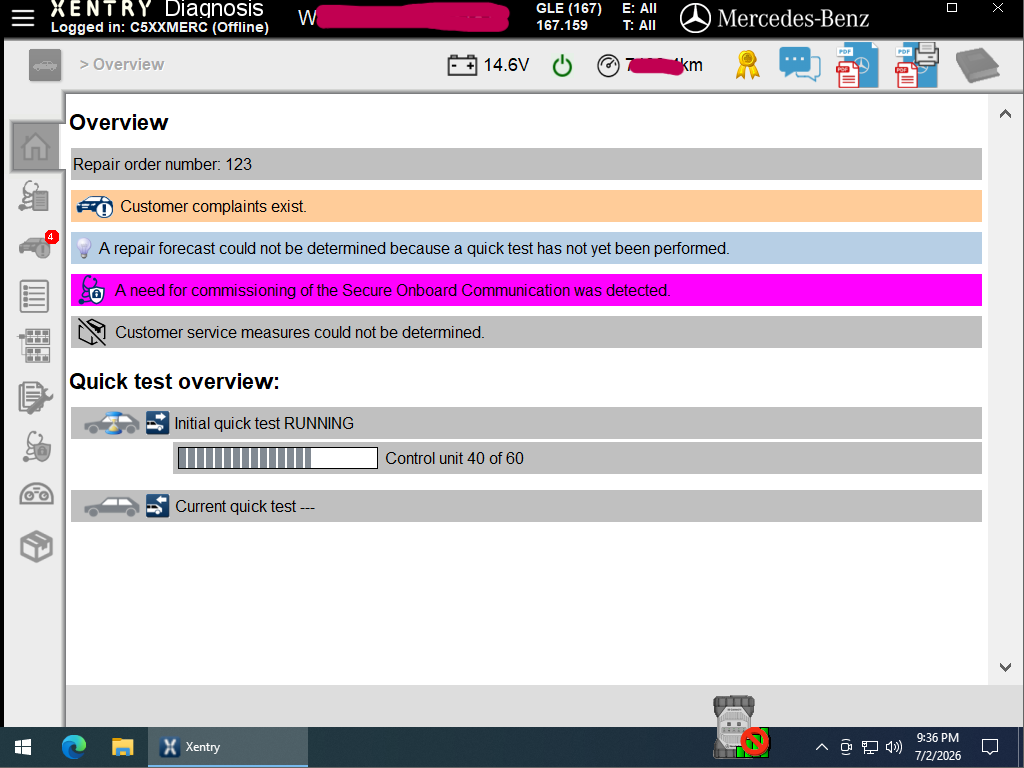
Task: Click the 14.6V battery voltage value
Action: click(x=506, y=65)
